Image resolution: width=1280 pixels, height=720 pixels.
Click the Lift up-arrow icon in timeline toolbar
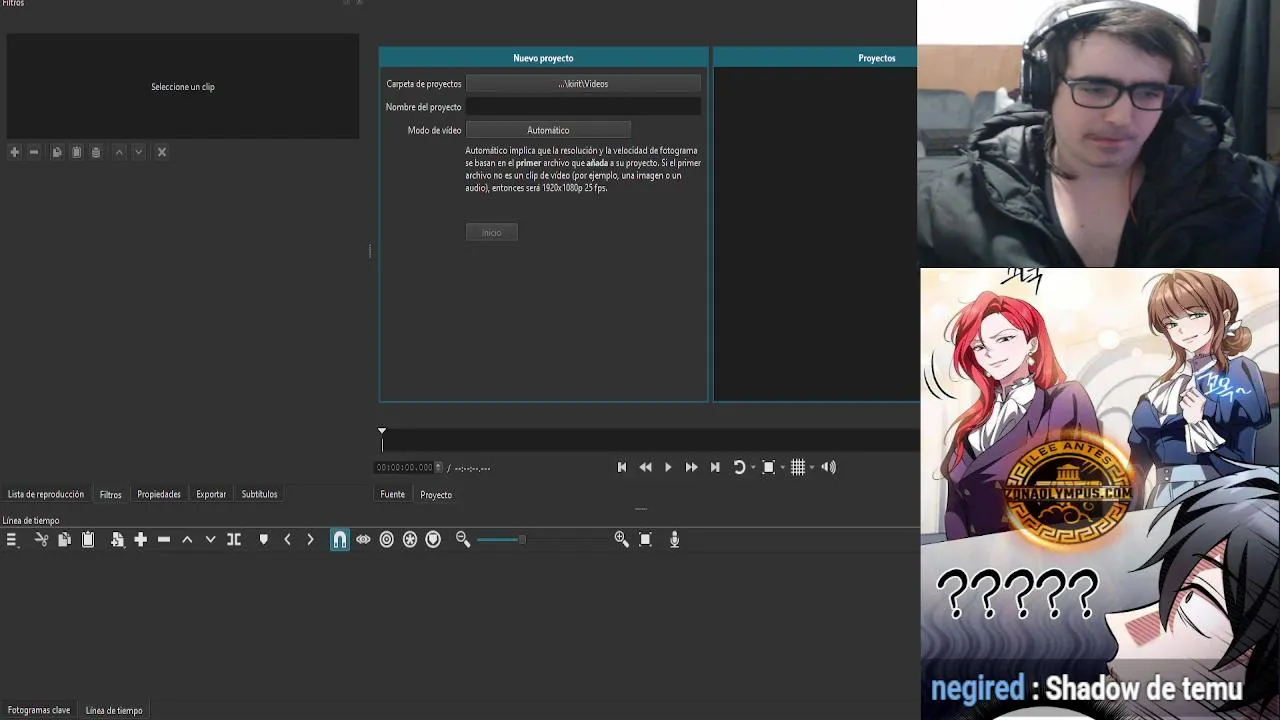click(187, 540)
